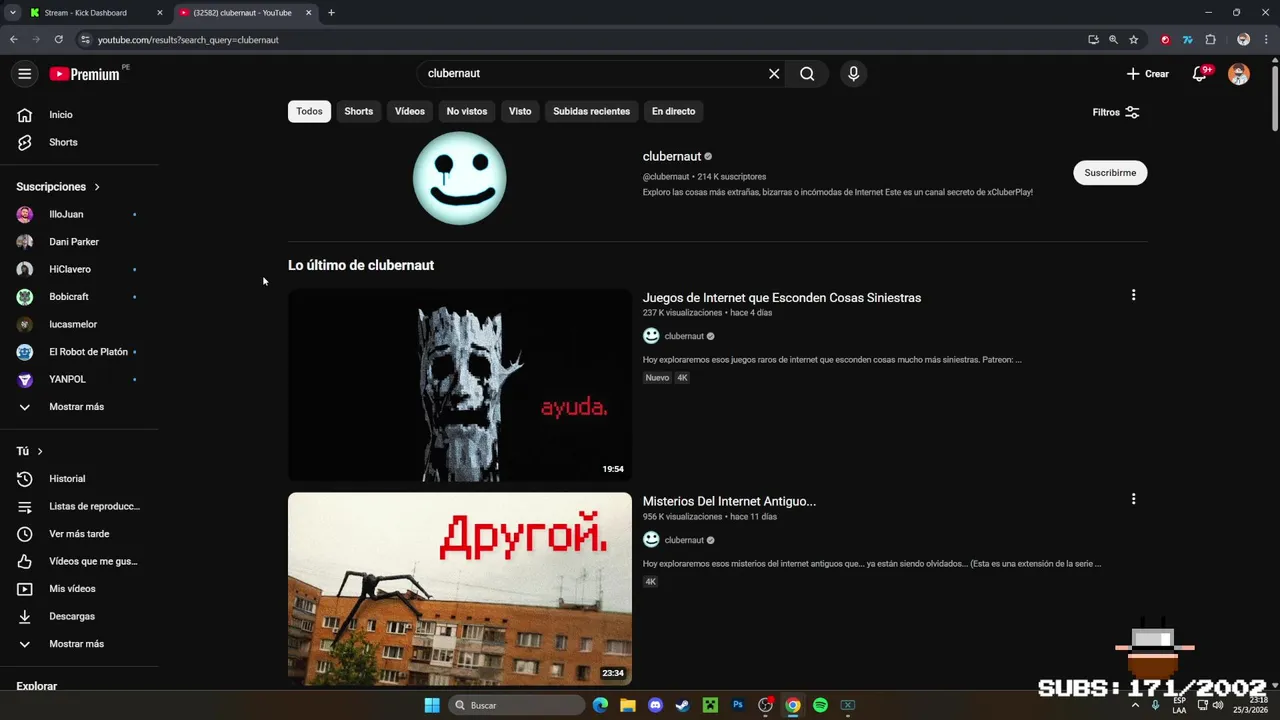Open Photoshop from the taskbar
Viewport: 1280px width, 720px height.
pos(738,705)
